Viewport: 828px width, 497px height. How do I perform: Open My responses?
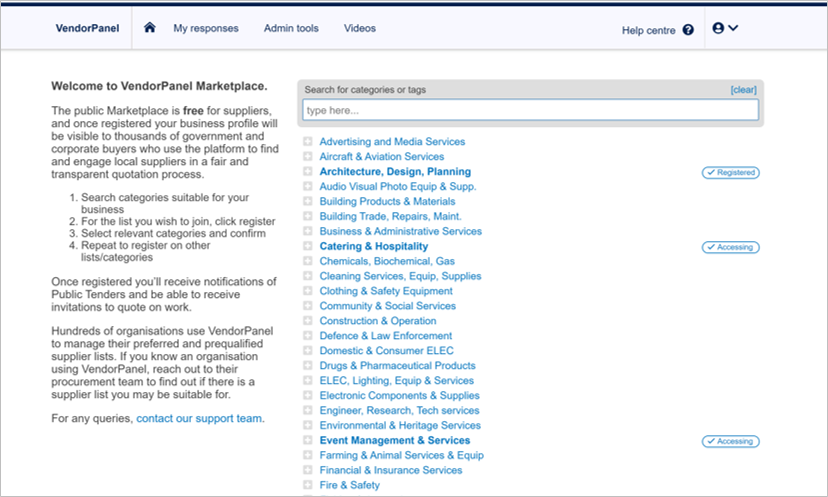point(206,29)
